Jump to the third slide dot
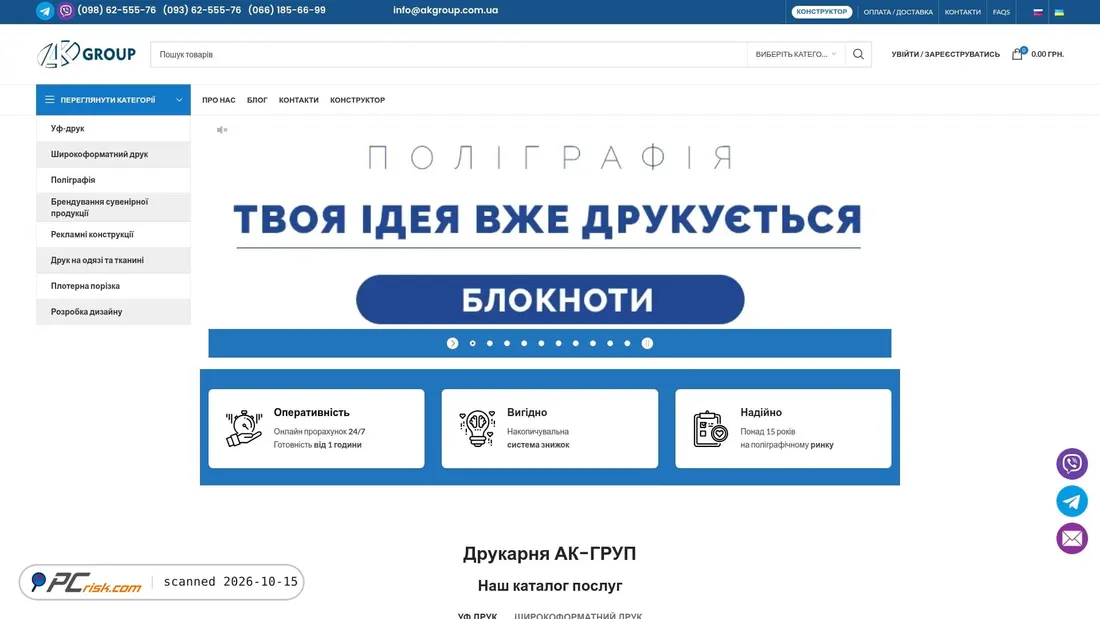The image size is (1100, 619). [507, 343]
